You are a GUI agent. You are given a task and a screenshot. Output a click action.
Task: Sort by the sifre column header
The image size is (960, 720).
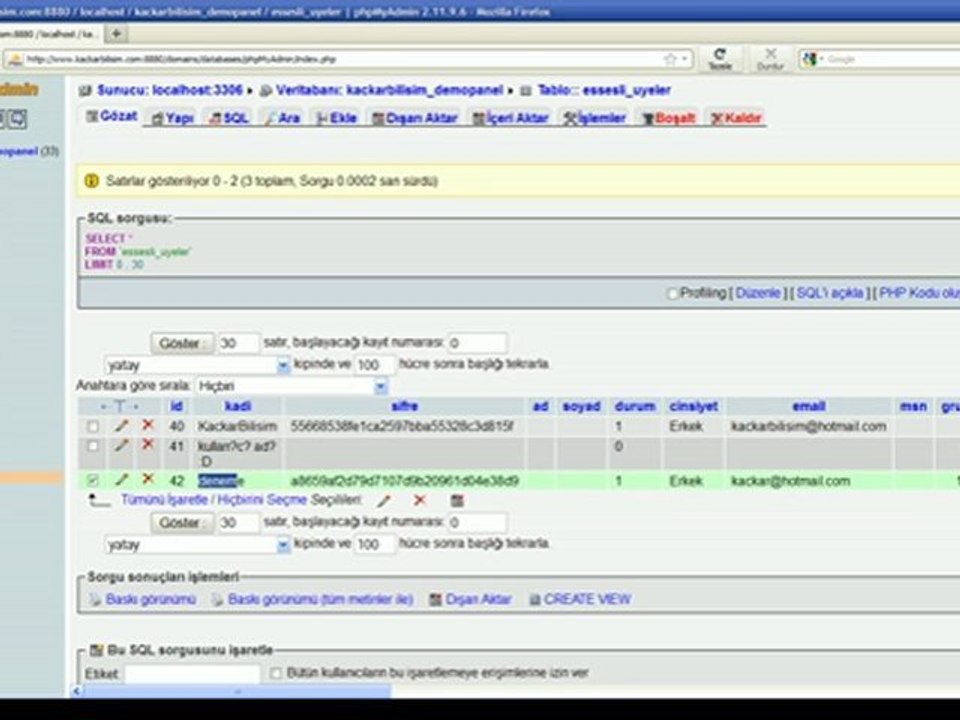tap(405, 407)
